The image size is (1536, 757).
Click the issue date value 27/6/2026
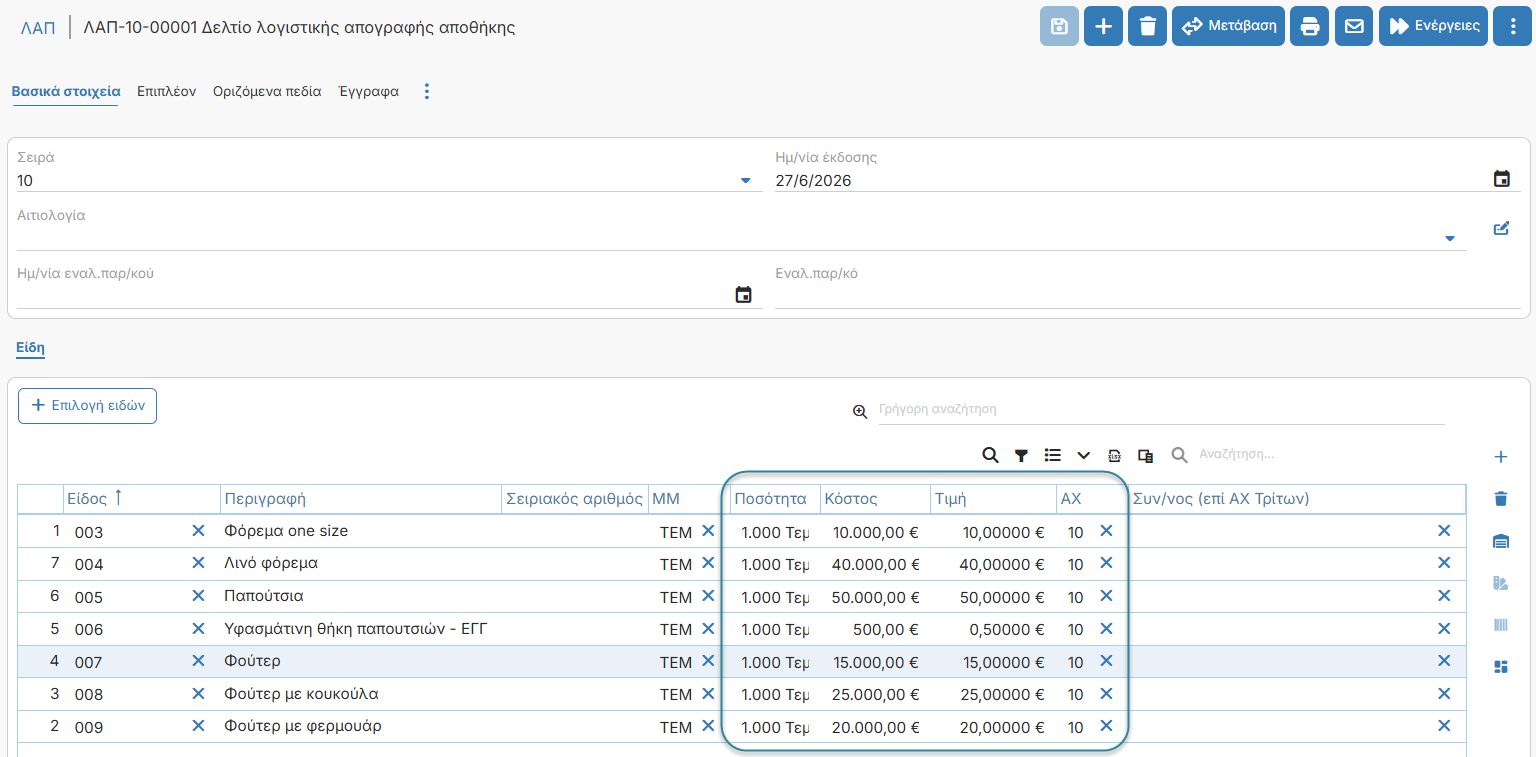[814, 181]
